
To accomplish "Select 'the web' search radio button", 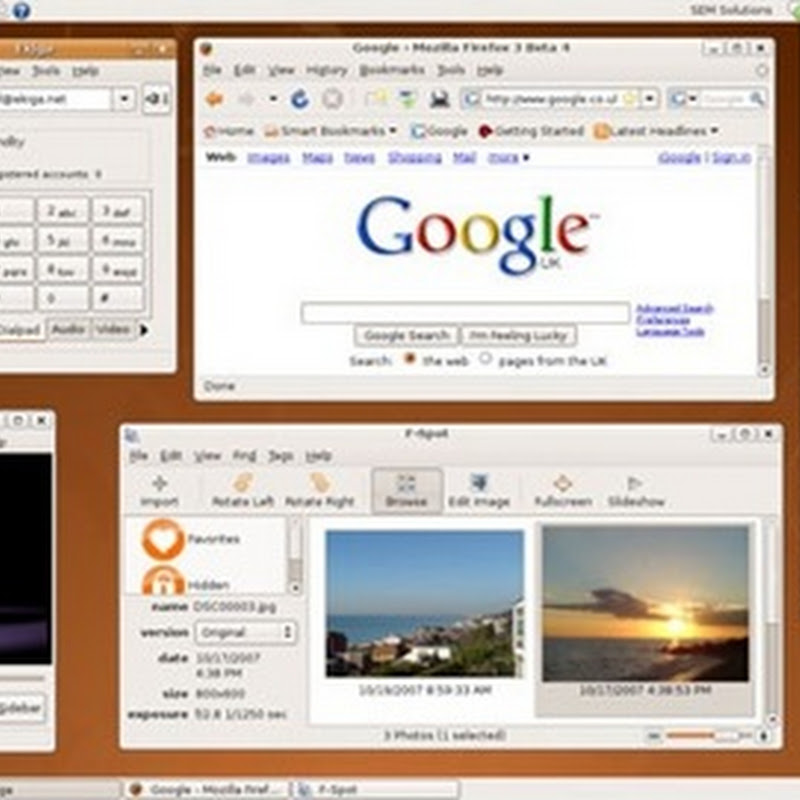I will [410, 360].
